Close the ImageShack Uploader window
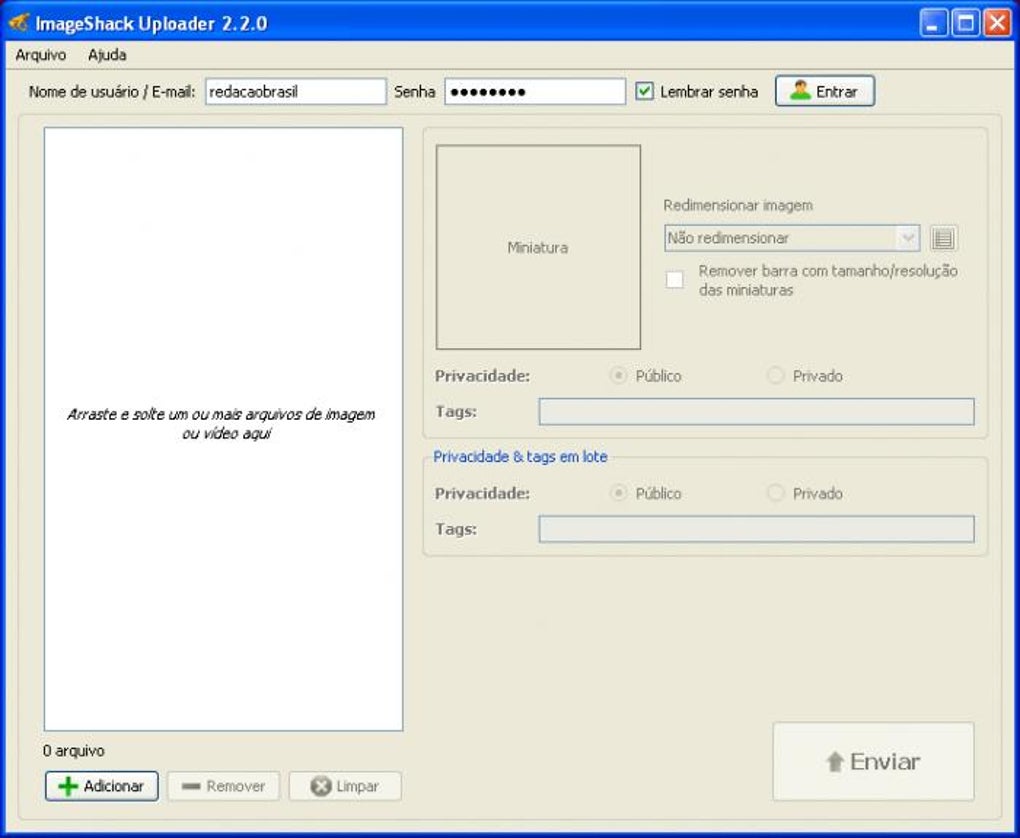 (x=997, y=23)
